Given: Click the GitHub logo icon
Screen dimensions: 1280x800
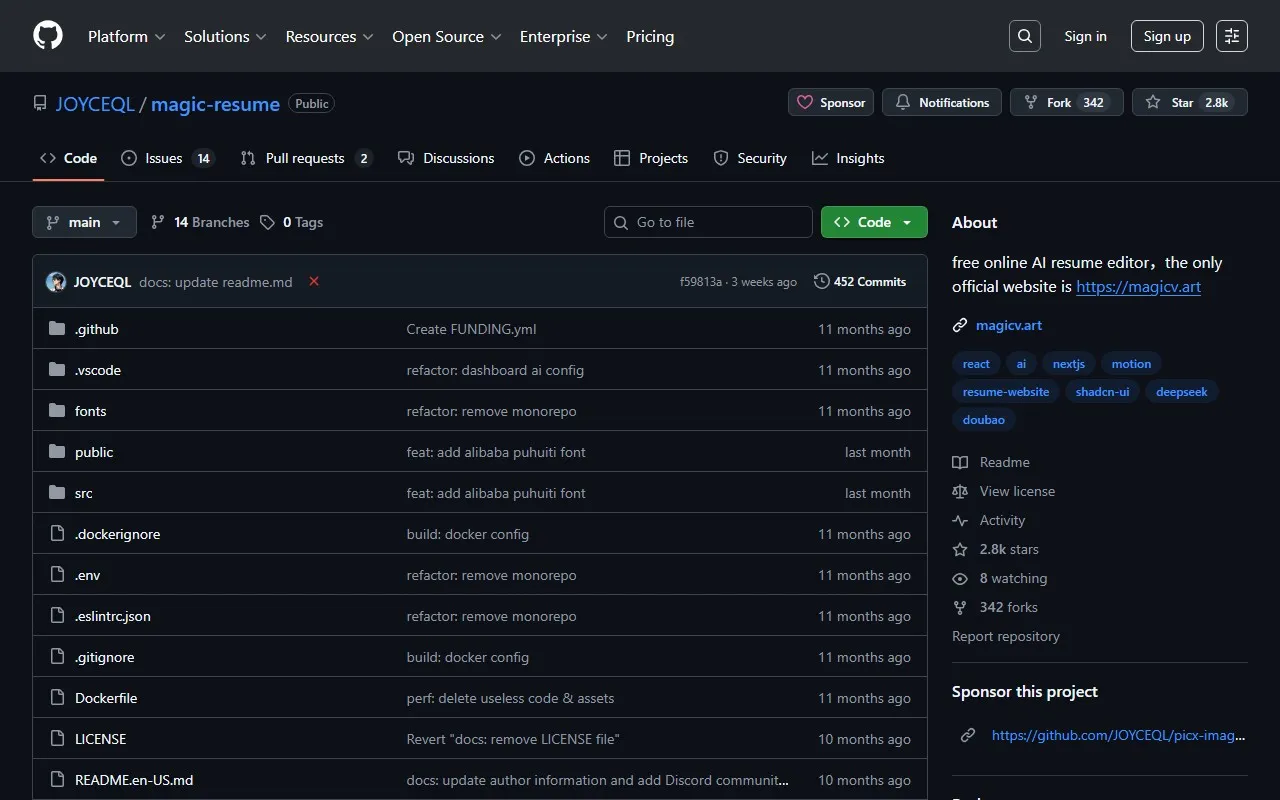Looking at the screenshot, I should 48,36.
